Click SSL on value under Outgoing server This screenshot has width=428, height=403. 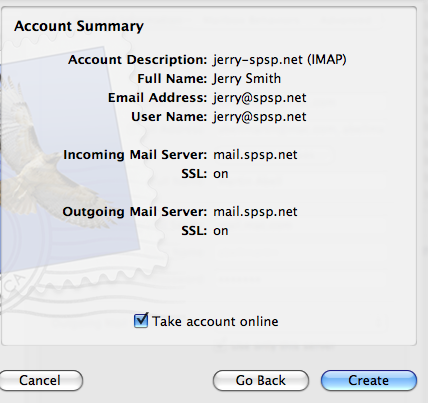(x=221, y=231)
